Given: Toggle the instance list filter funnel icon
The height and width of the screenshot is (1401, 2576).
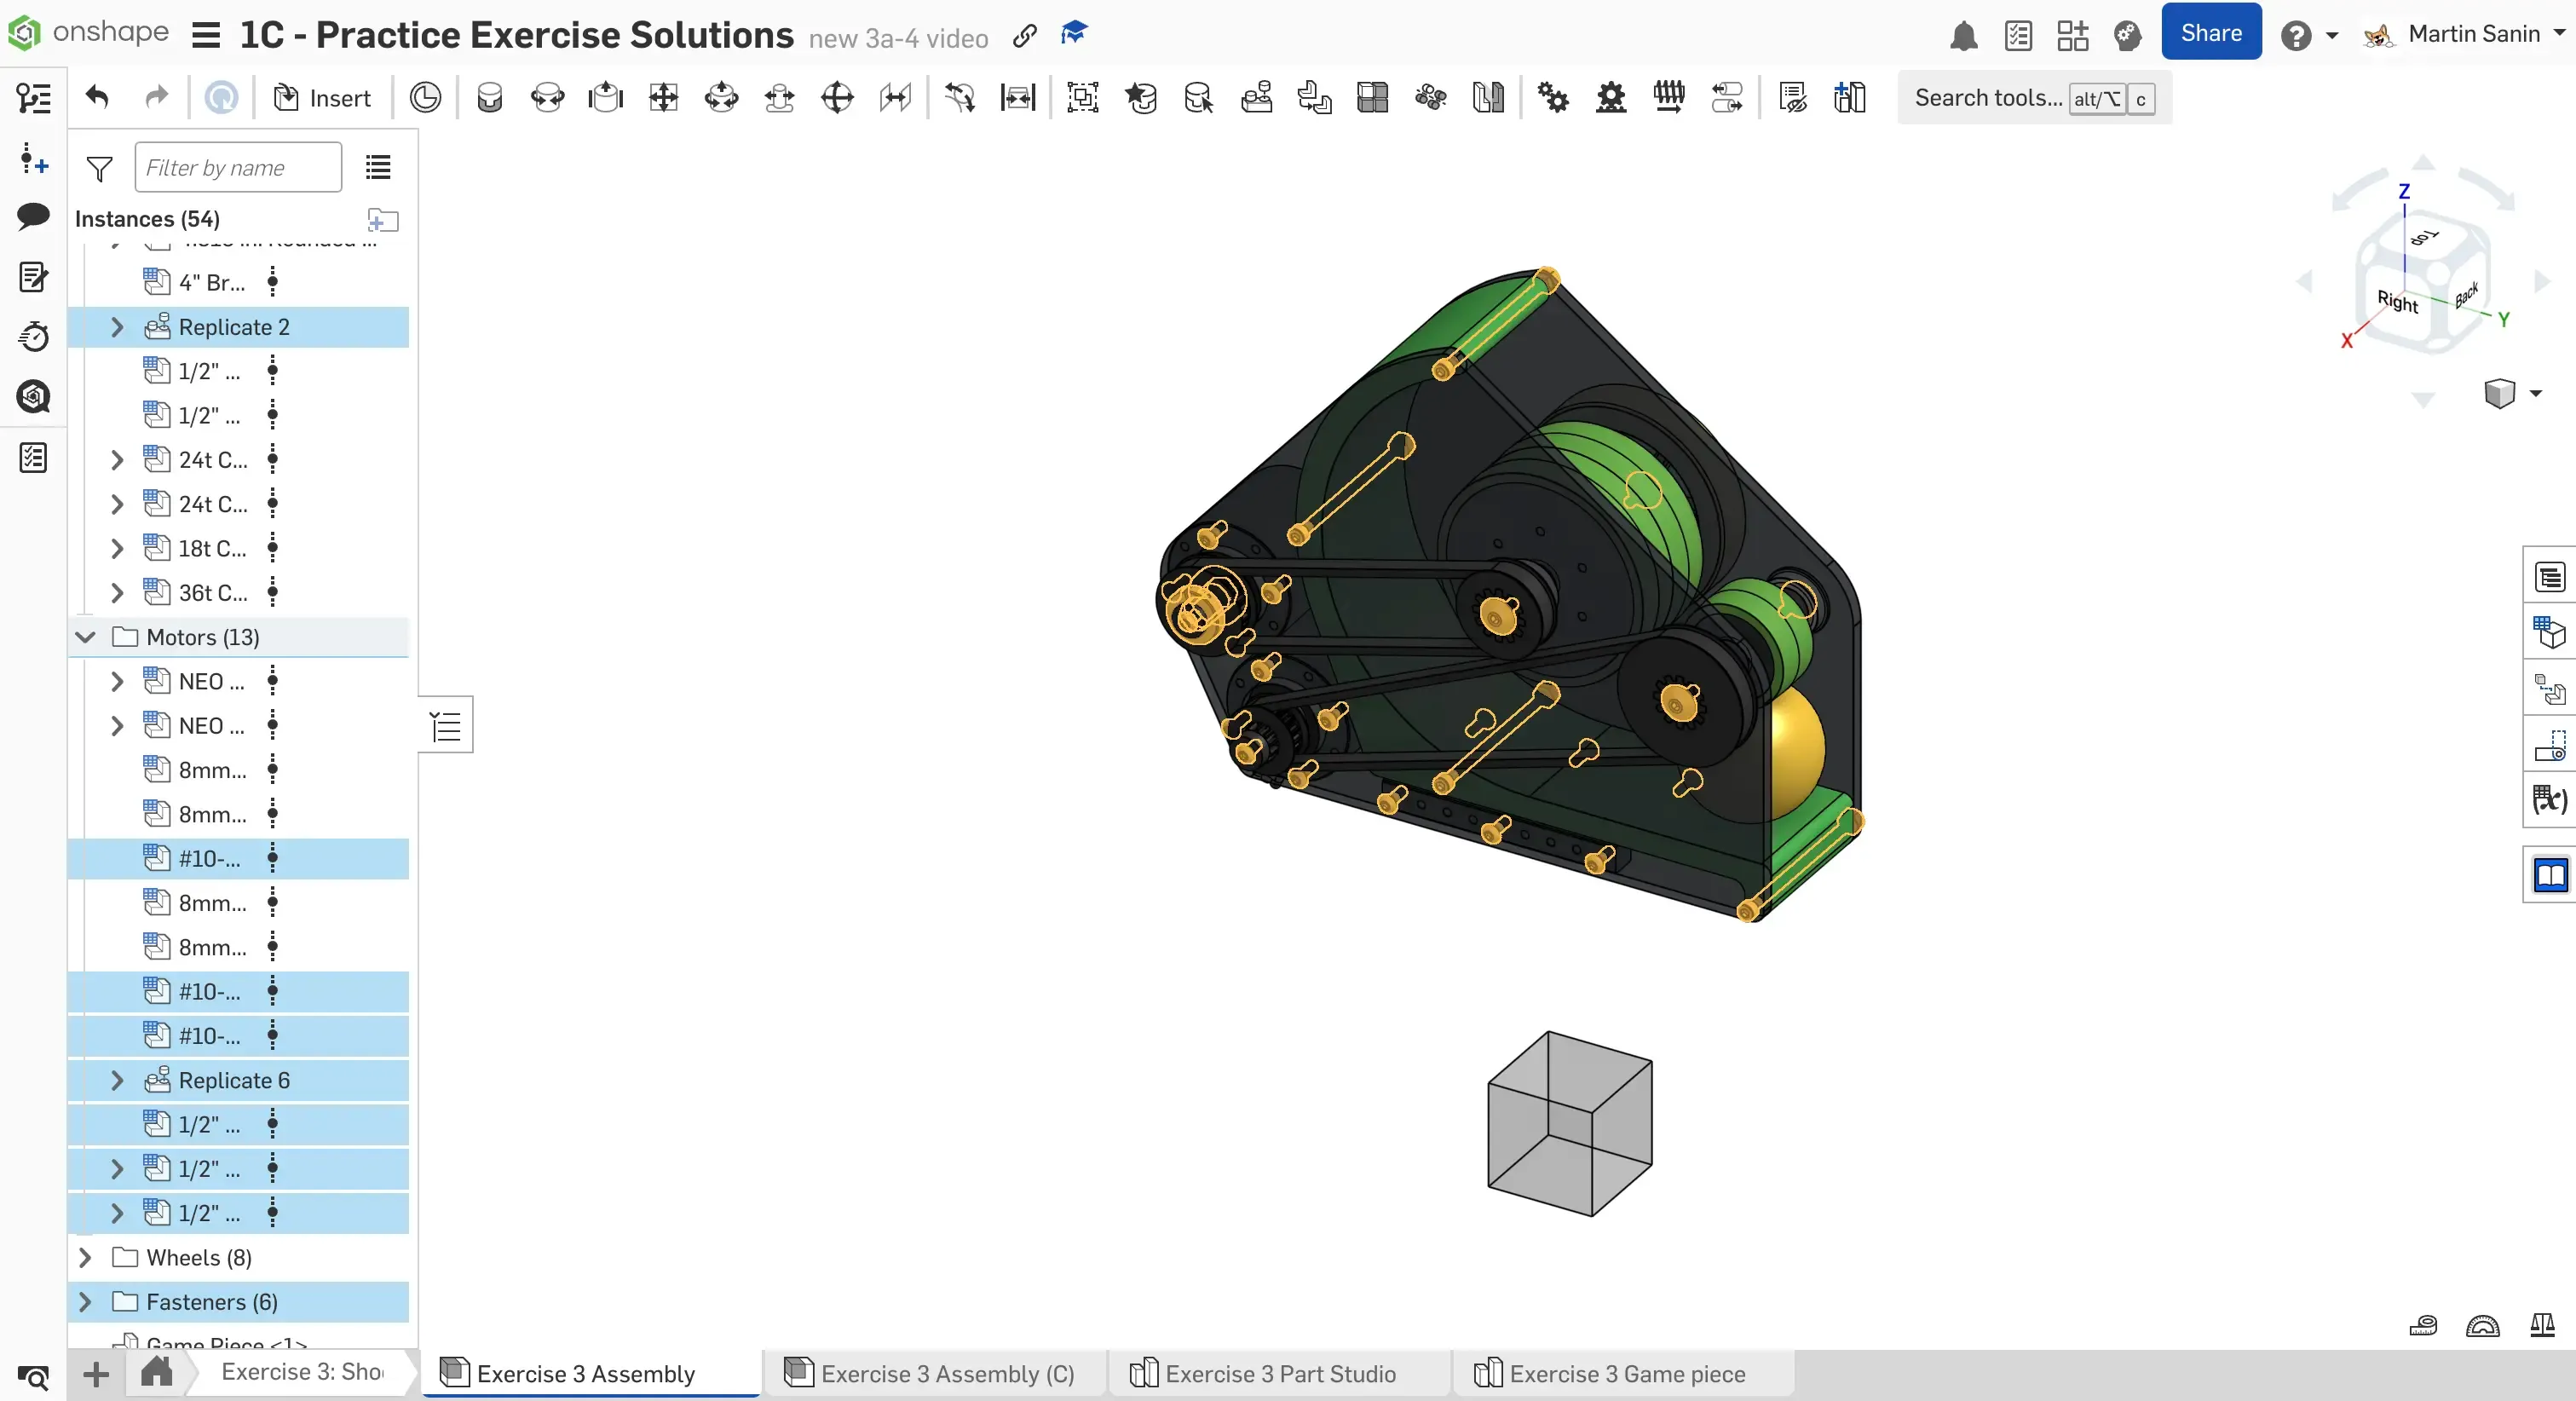Looking at the screenshot, I should [99, 169].
